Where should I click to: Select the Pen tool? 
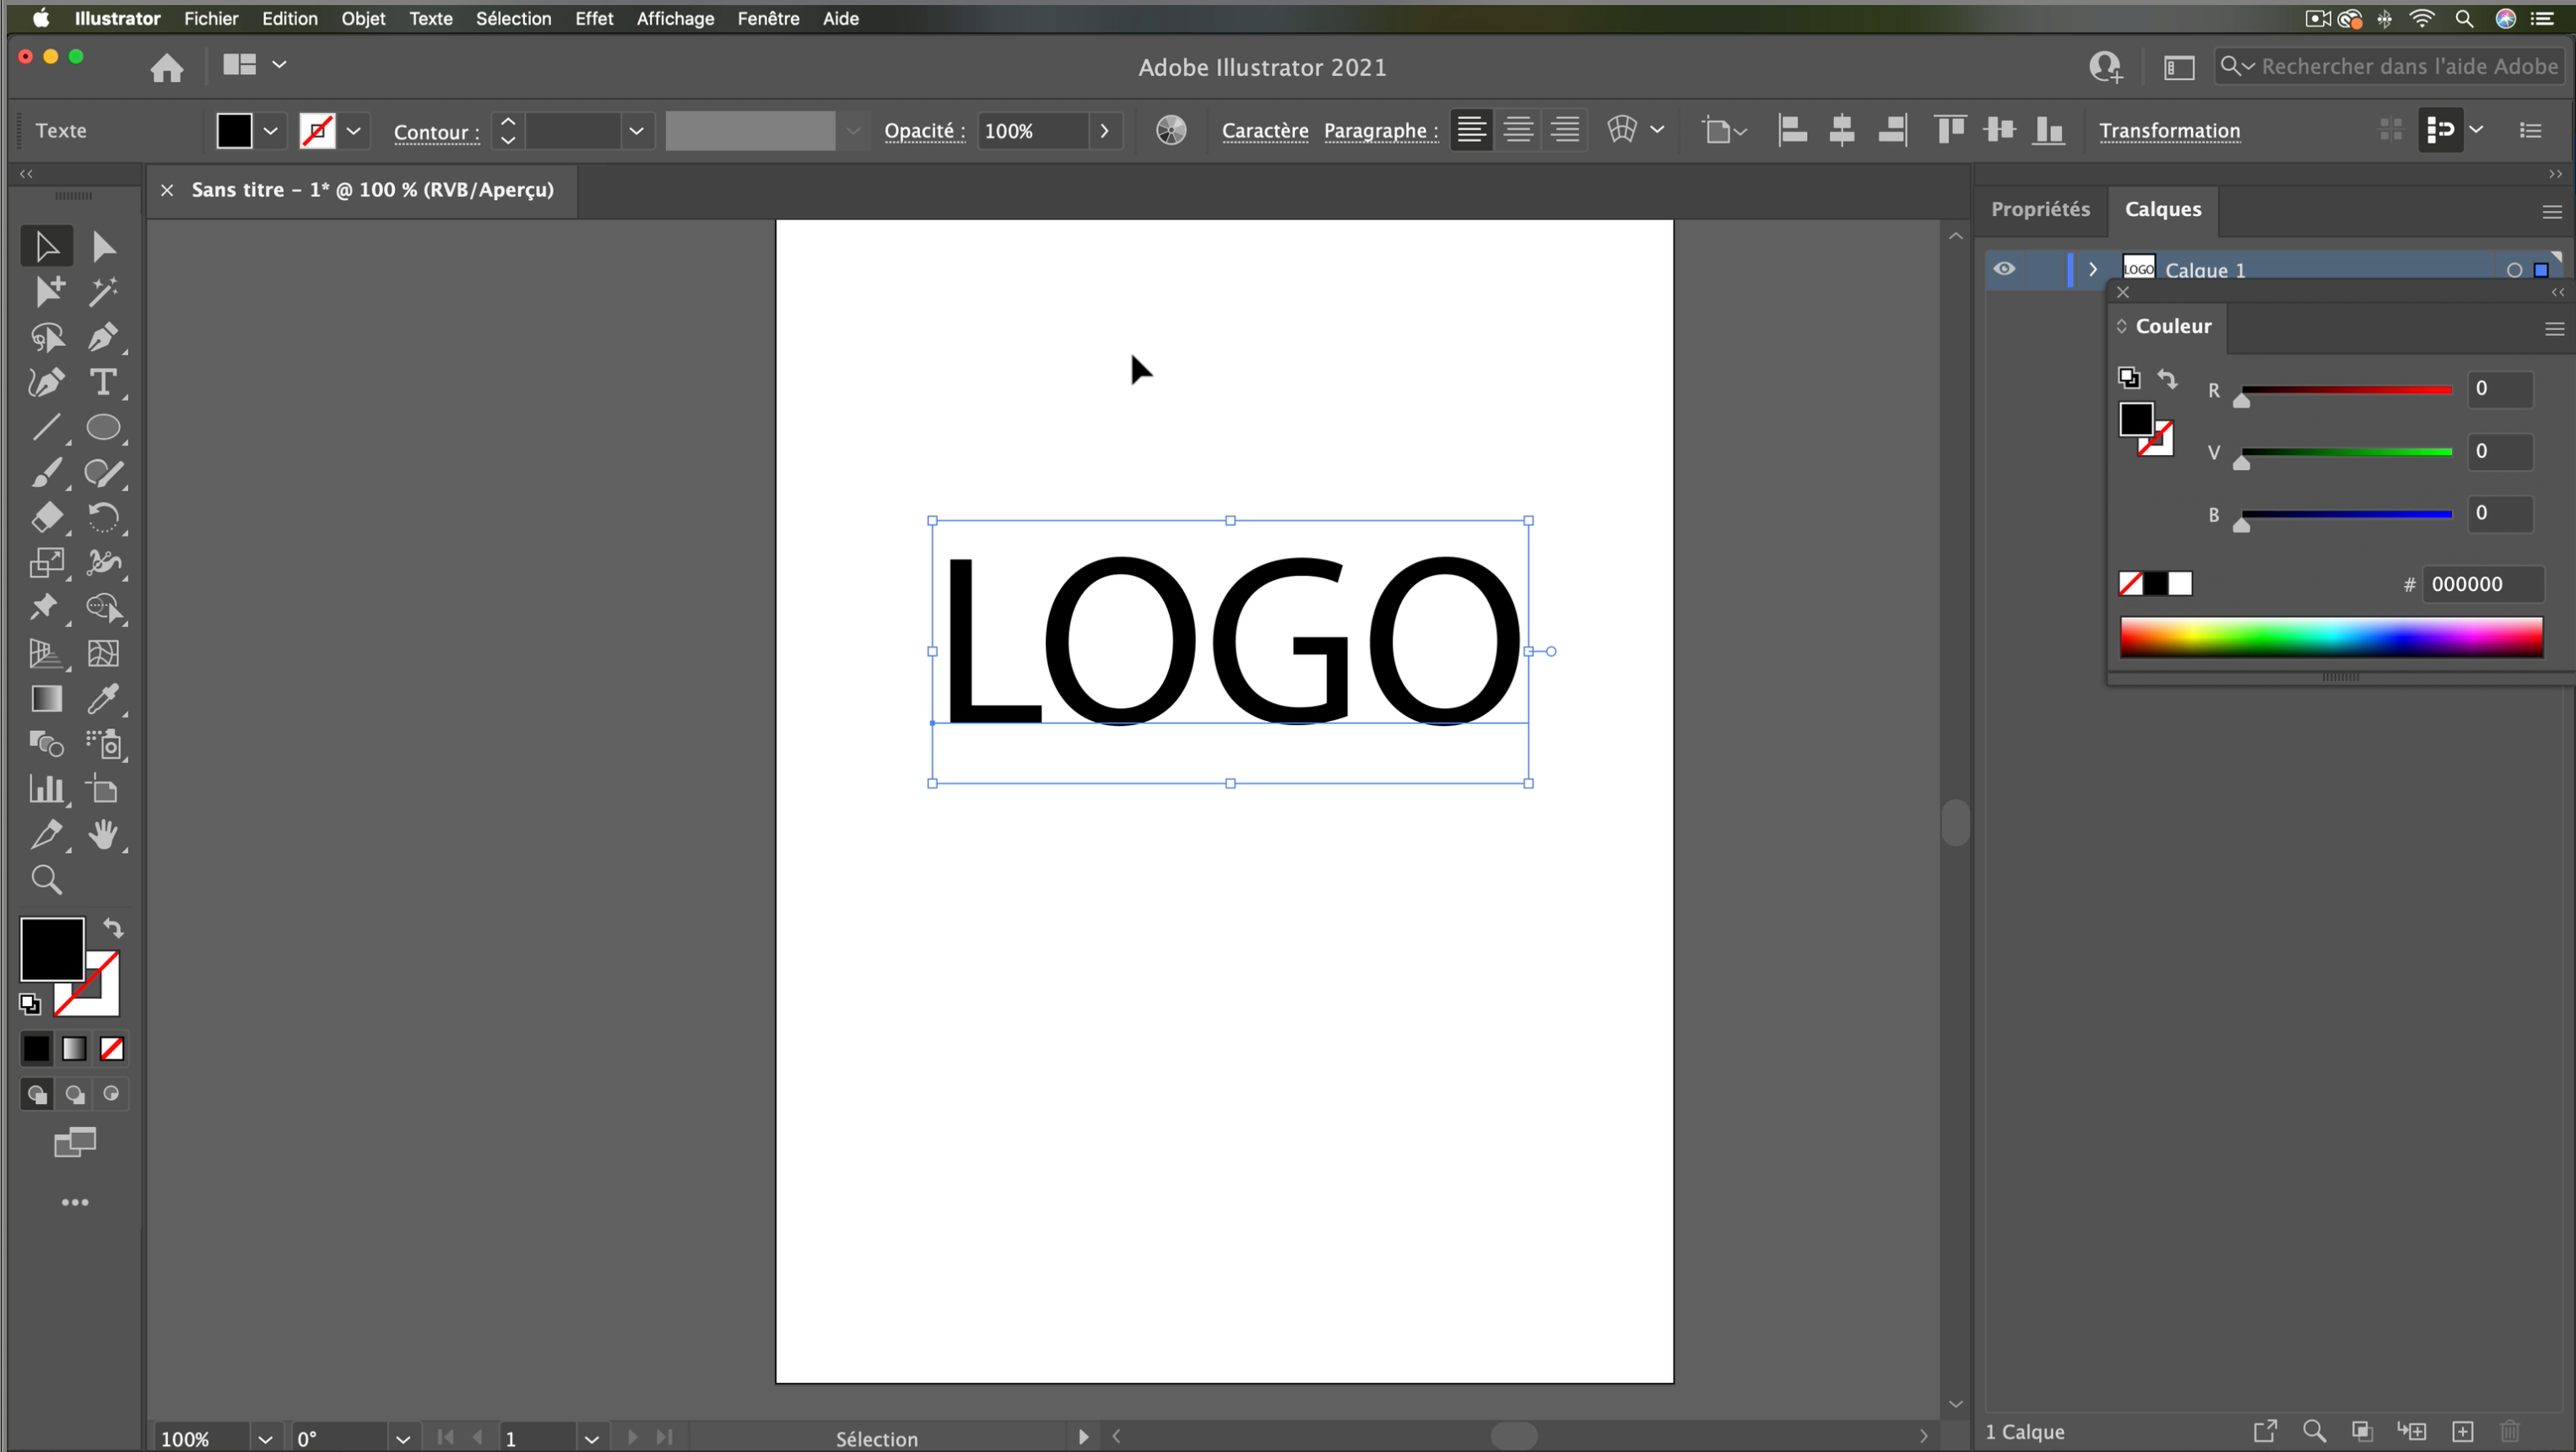point(102,337)
